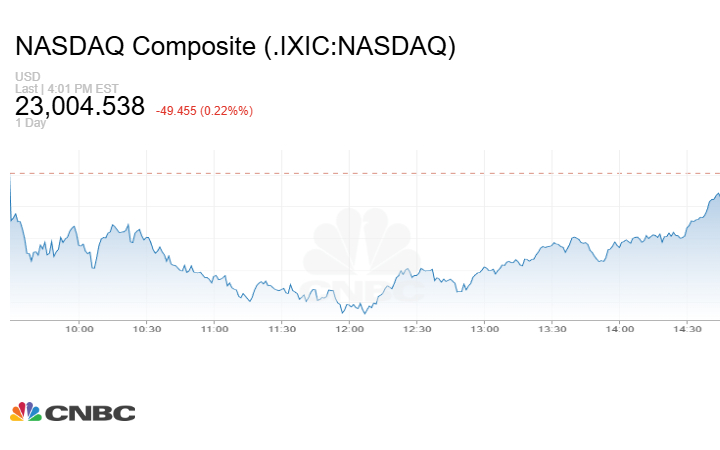Click the 14:00 time axis label
Image resolution: width=720 pixels, height=450 pixels.
[x=620, y=329]
